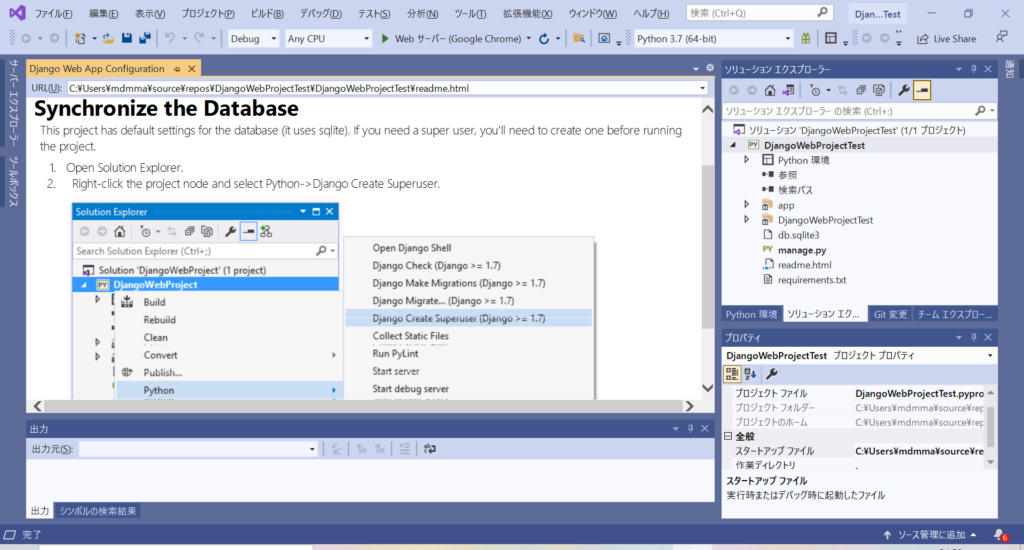Toggle the Preview Selected Items button
The image size is (1024, 550).
point(922,90)
